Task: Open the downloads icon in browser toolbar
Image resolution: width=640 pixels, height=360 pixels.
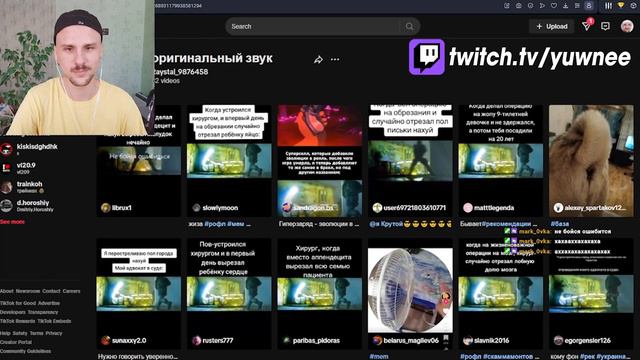Action: click(565, 5)
